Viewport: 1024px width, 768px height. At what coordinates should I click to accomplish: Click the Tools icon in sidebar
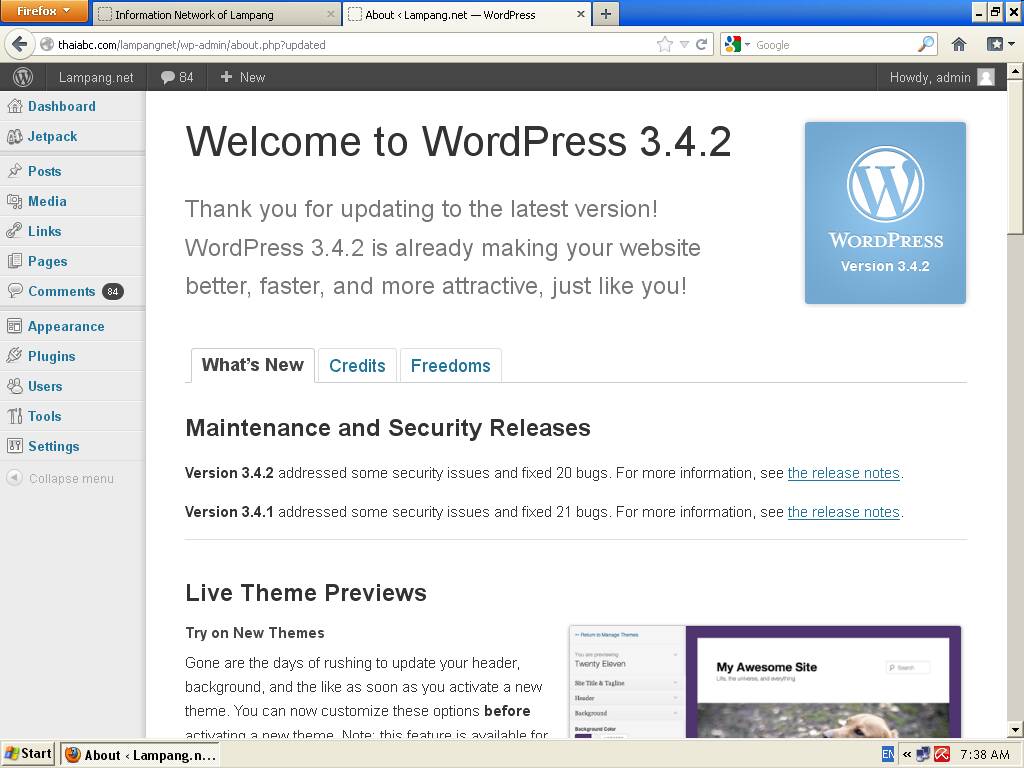coord(14,416)
